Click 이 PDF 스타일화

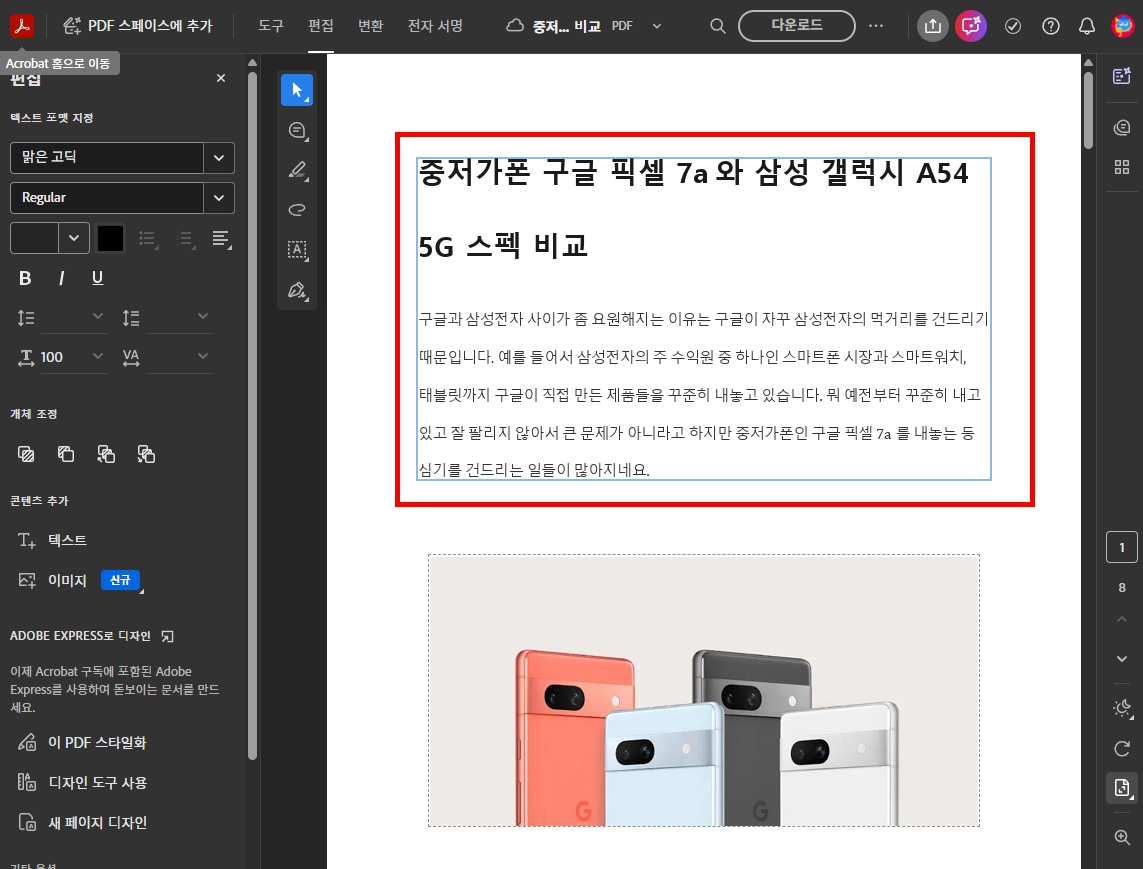click(x=82, y=742)
